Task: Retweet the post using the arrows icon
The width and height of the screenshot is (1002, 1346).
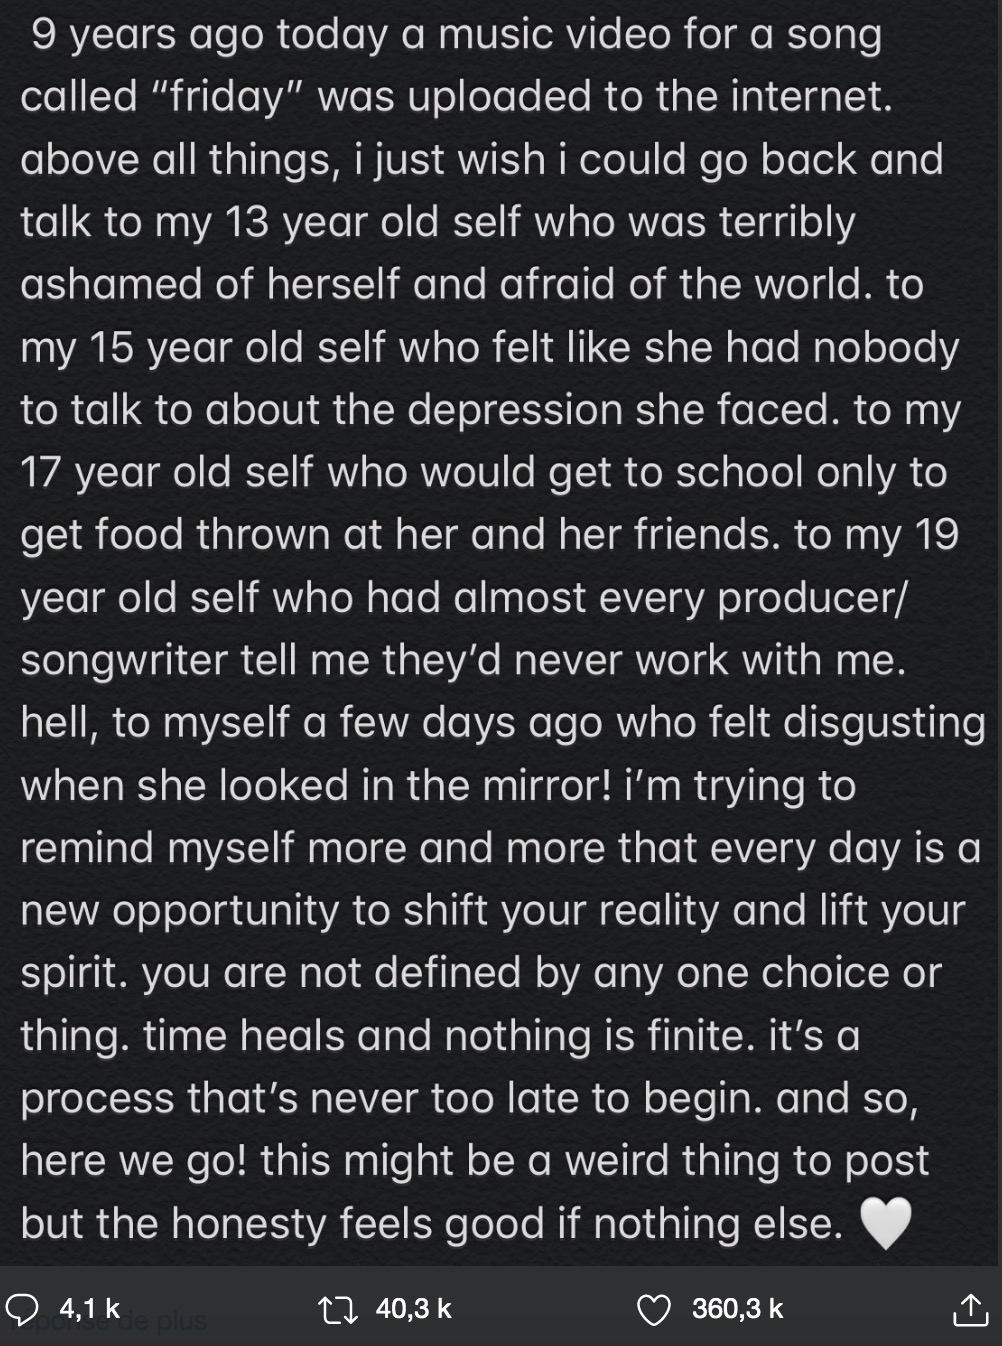Action: [x=337, y=1309]
